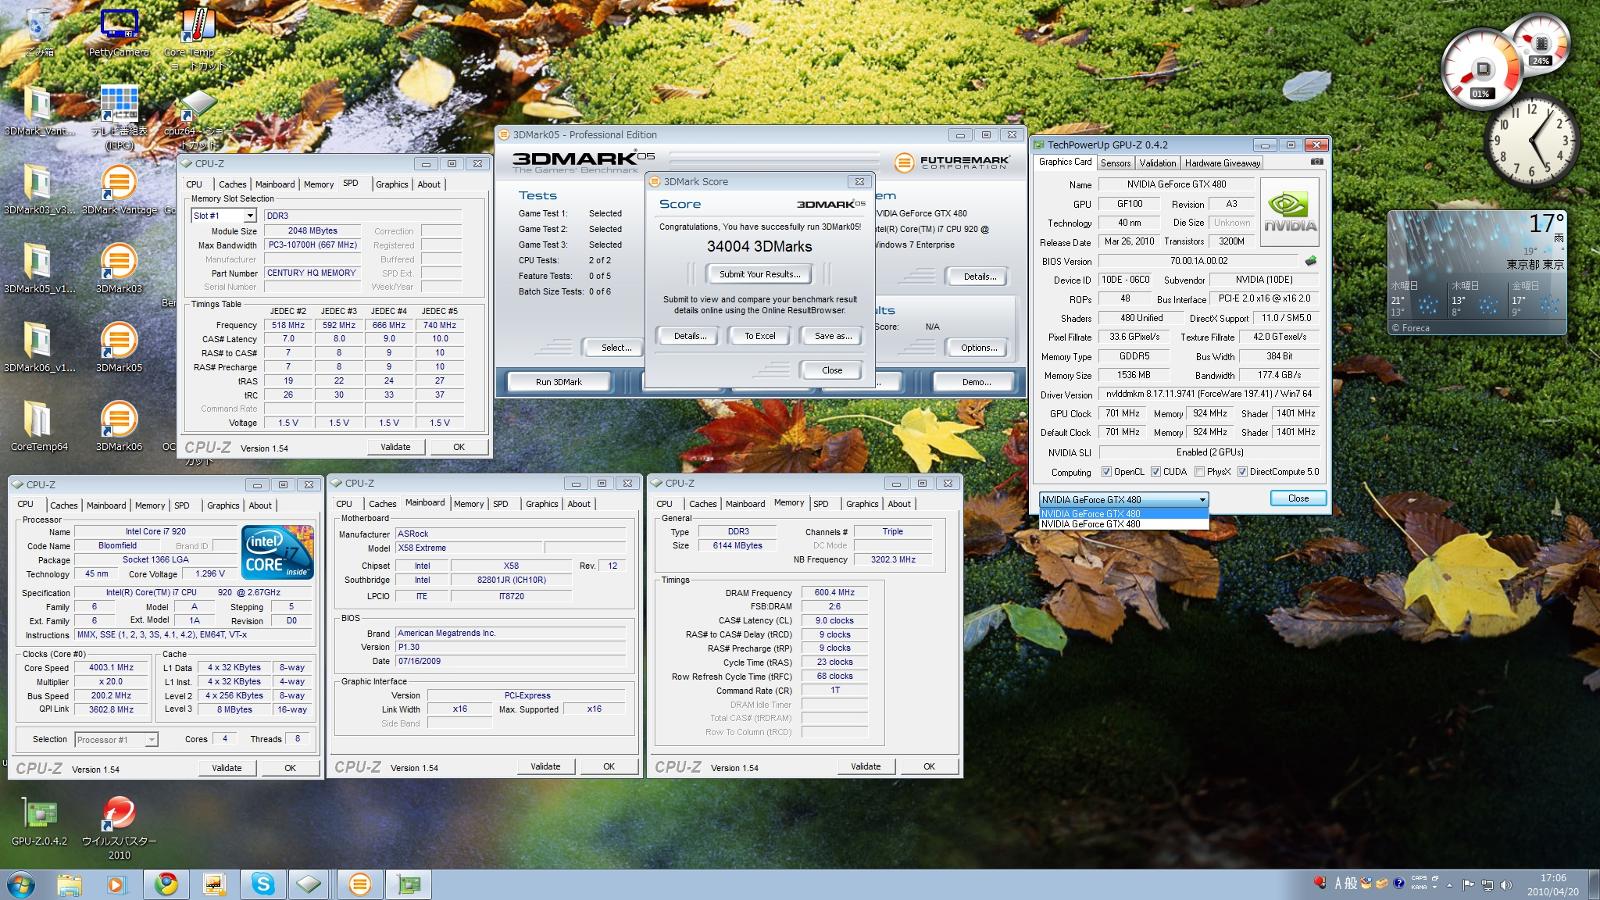The width and height of the screenshot is (1600, 900).
Task: Click the taskbar clock showing 17:06
Action: [x=1553, y=885]
